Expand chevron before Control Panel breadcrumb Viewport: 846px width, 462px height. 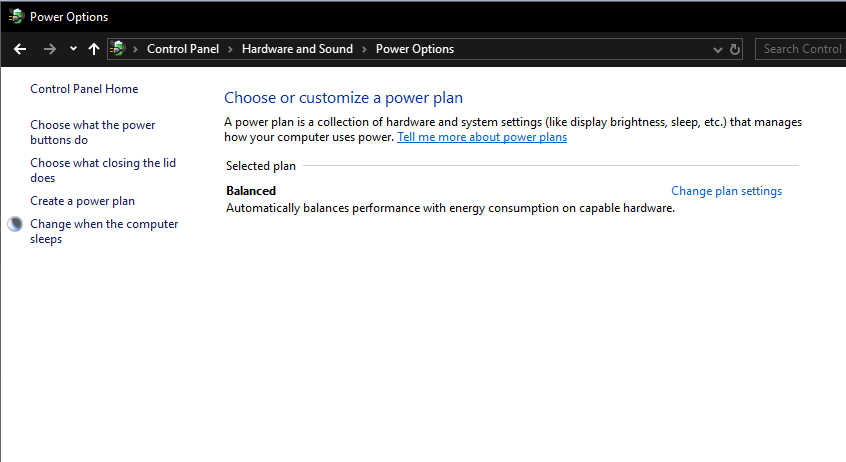tap(136, 49)
